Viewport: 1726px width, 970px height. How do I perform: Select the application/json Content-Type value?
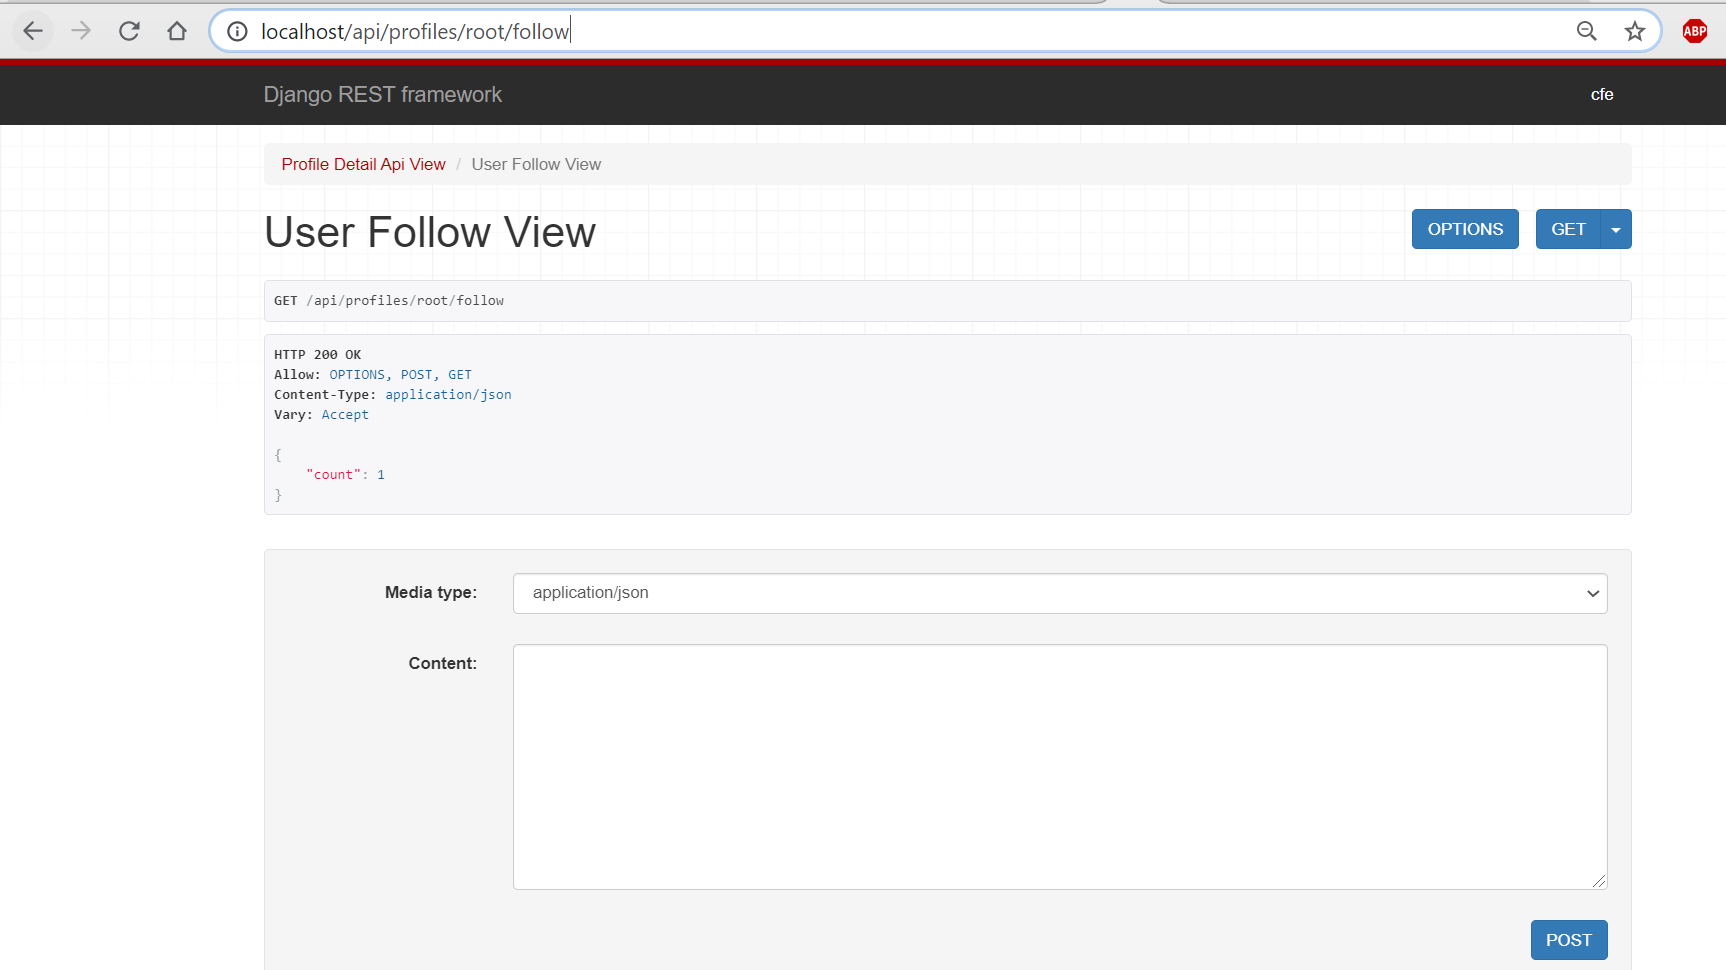[448, 395]
